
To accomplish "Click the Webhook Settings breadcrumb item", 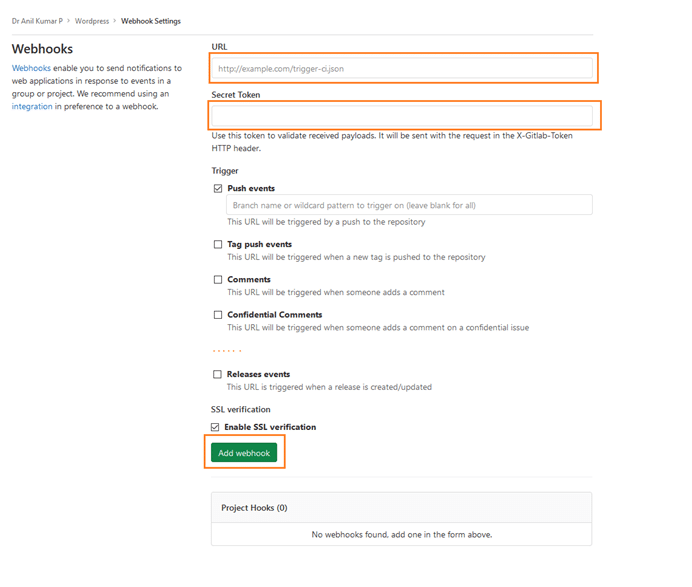I will point(151,21).
